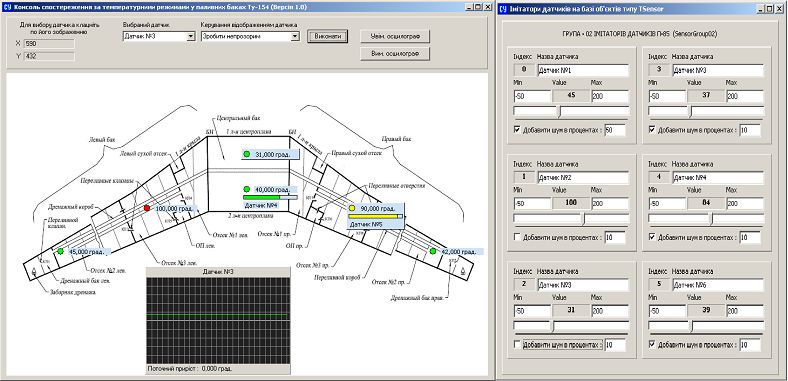Enable noise checkbox for Датчик №2
Screen dimensions: 788x381
[518, 237]
